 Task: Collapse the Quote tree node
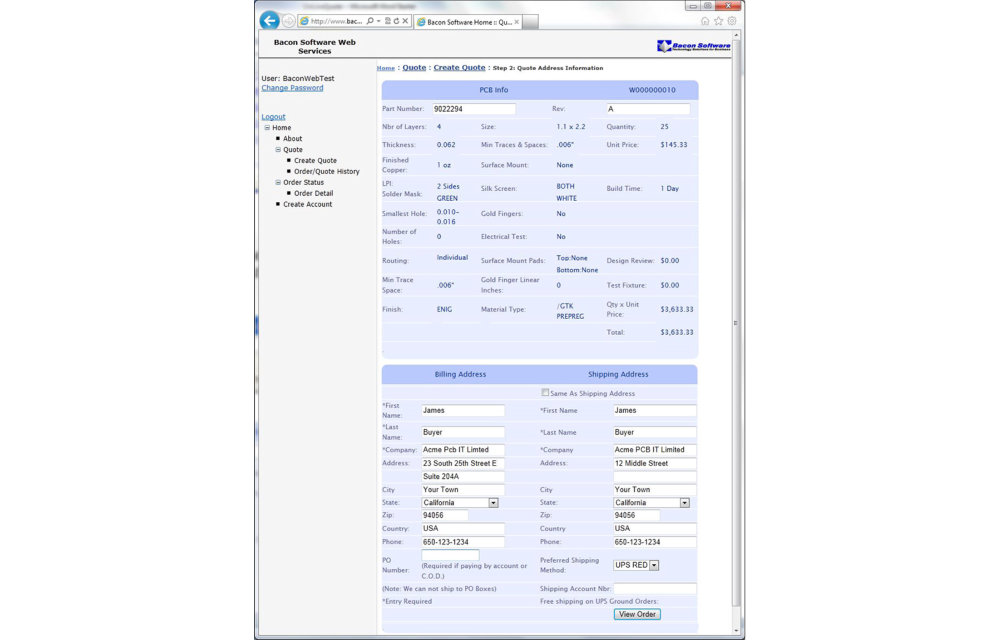click(278, 150)
